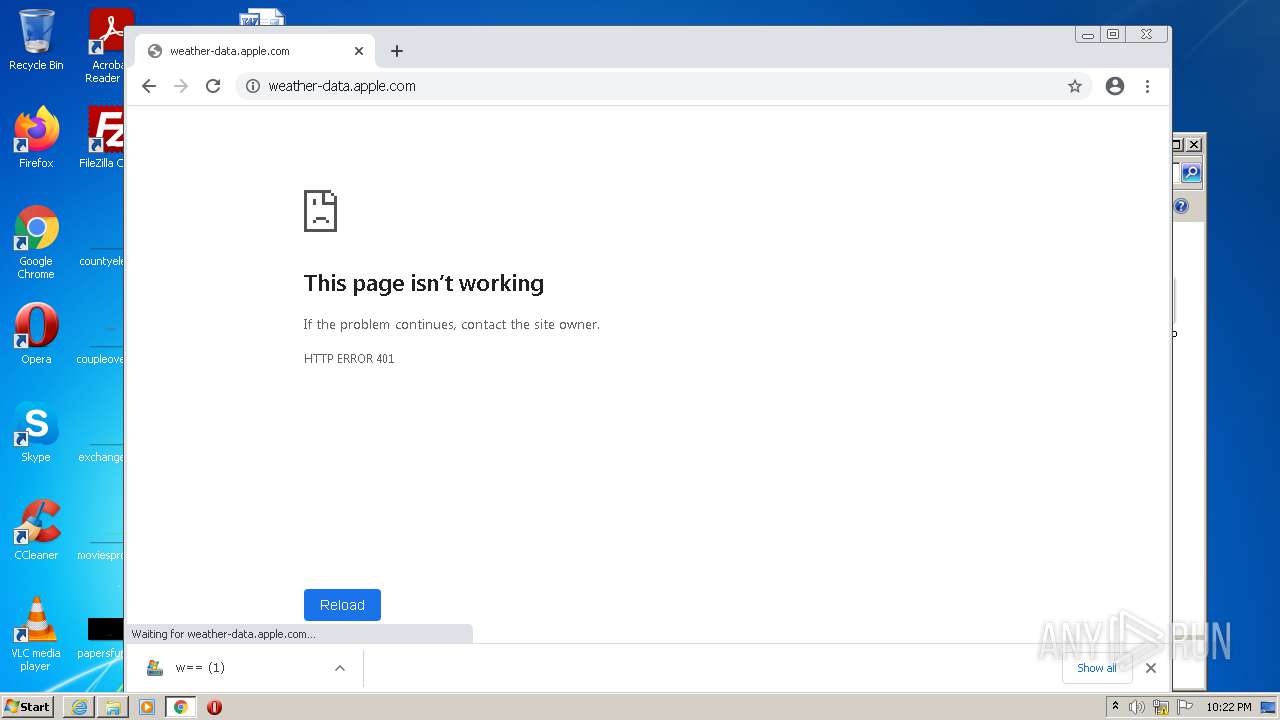Open FileZilla Client desktop shortcut
Screen dimensions: 1280x720
[102, 138]
